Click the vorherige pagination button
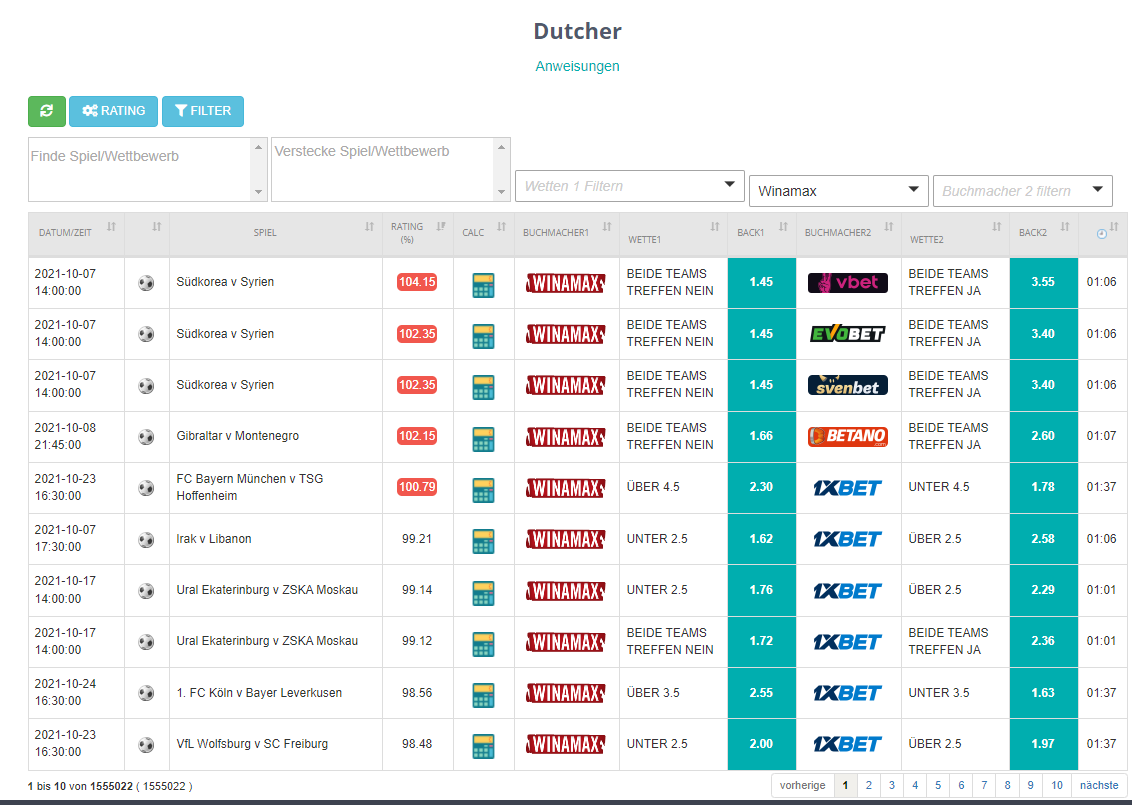 [x=802, y=785]
